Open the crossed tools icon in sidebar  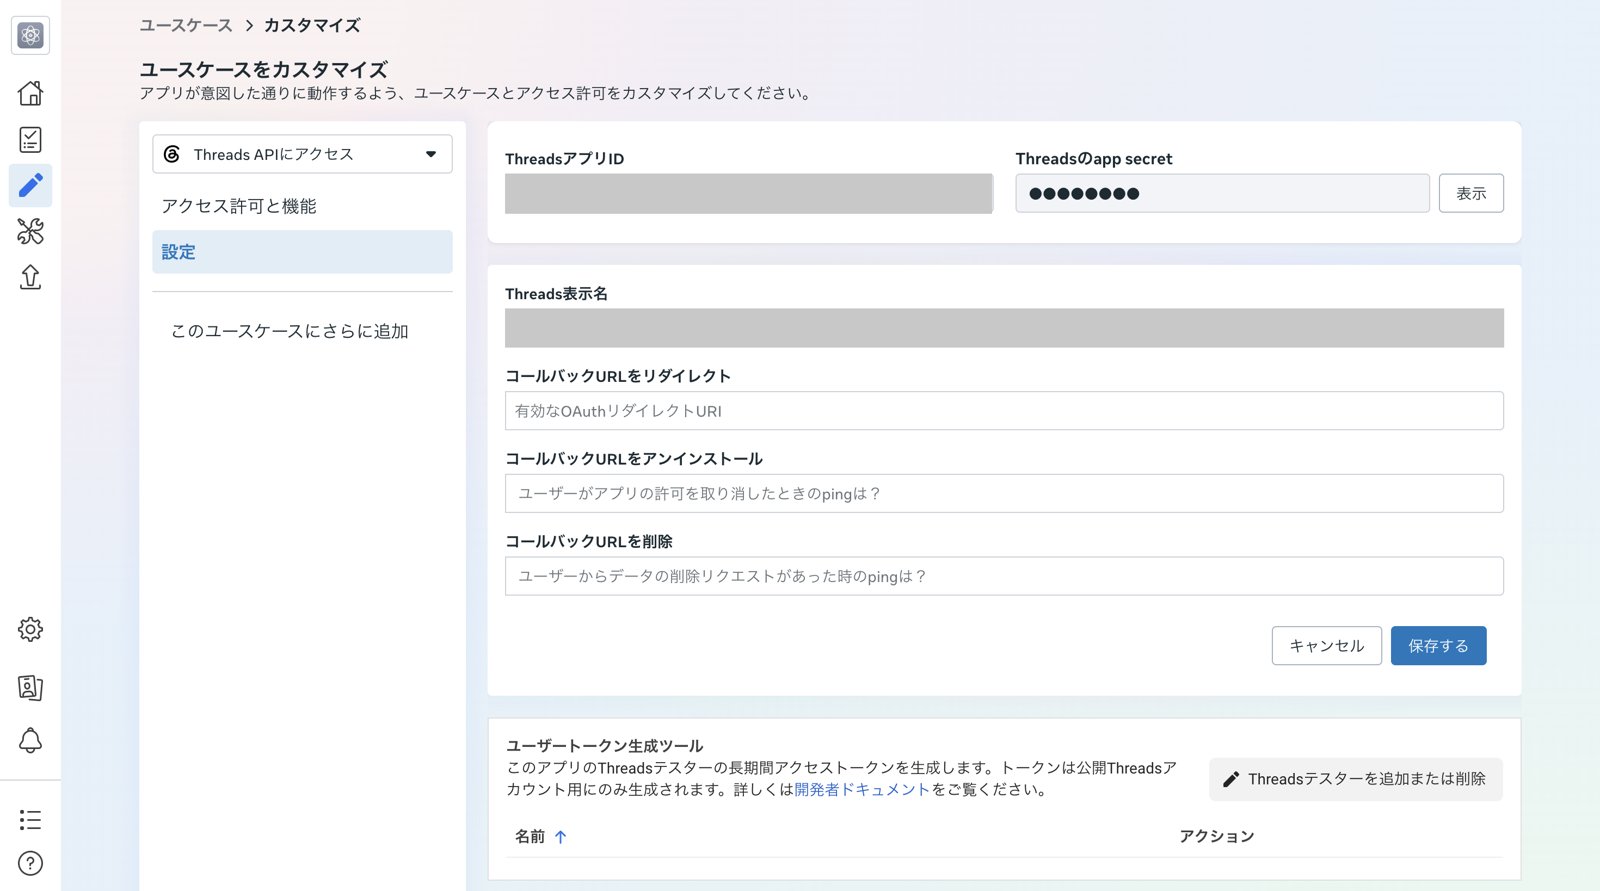coord(30,231)
